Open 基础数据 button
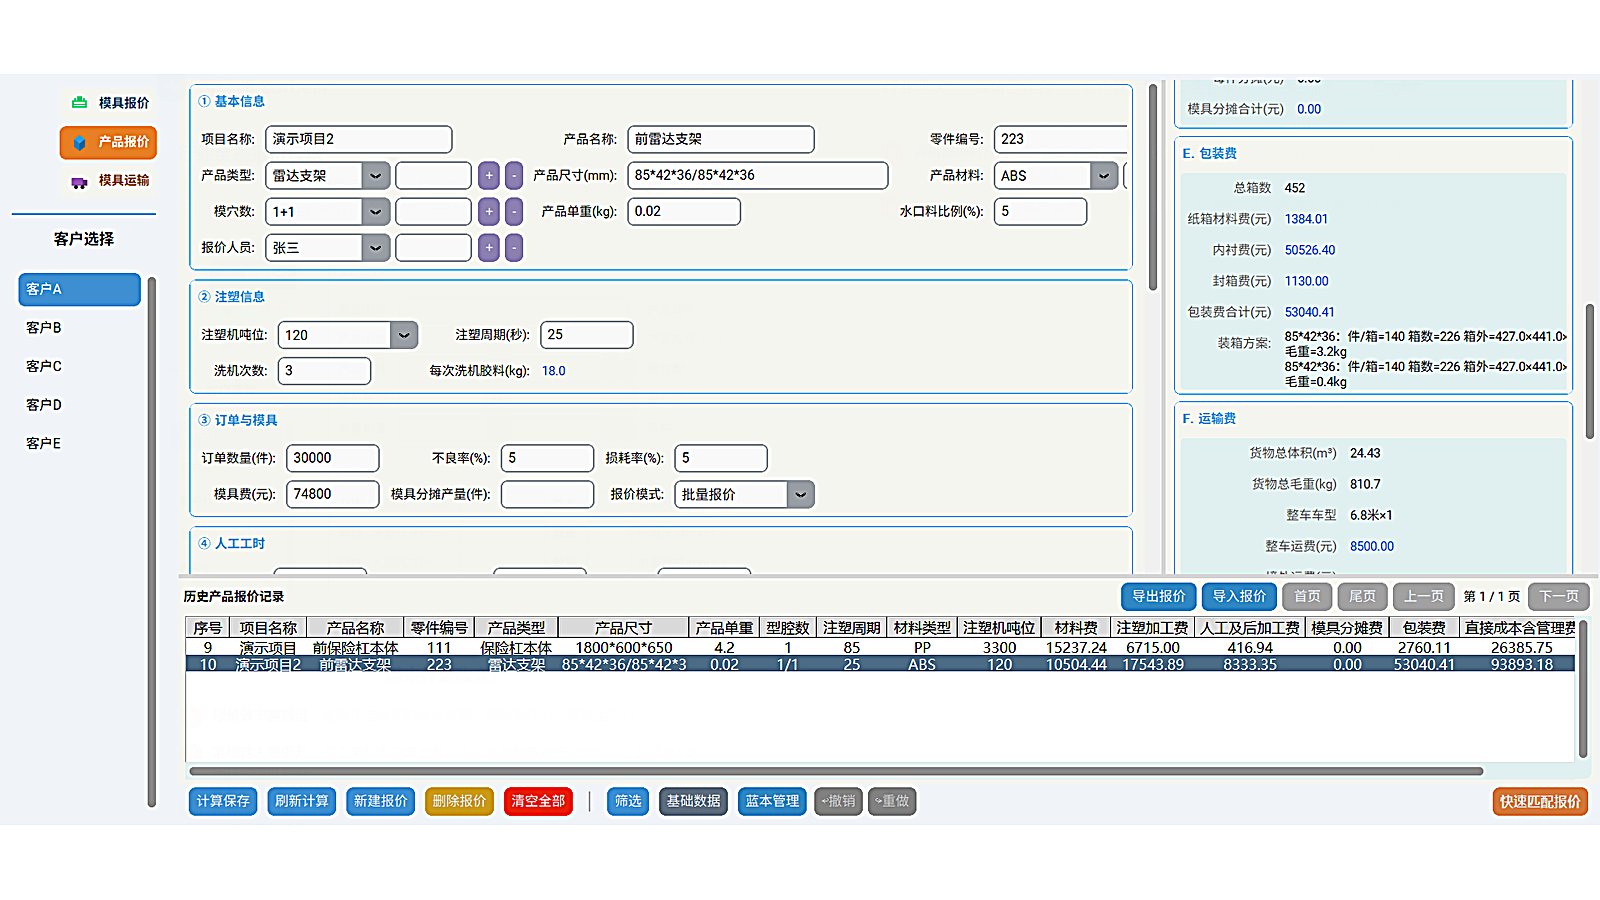The image size is (1600, 900). pos(693,802)
